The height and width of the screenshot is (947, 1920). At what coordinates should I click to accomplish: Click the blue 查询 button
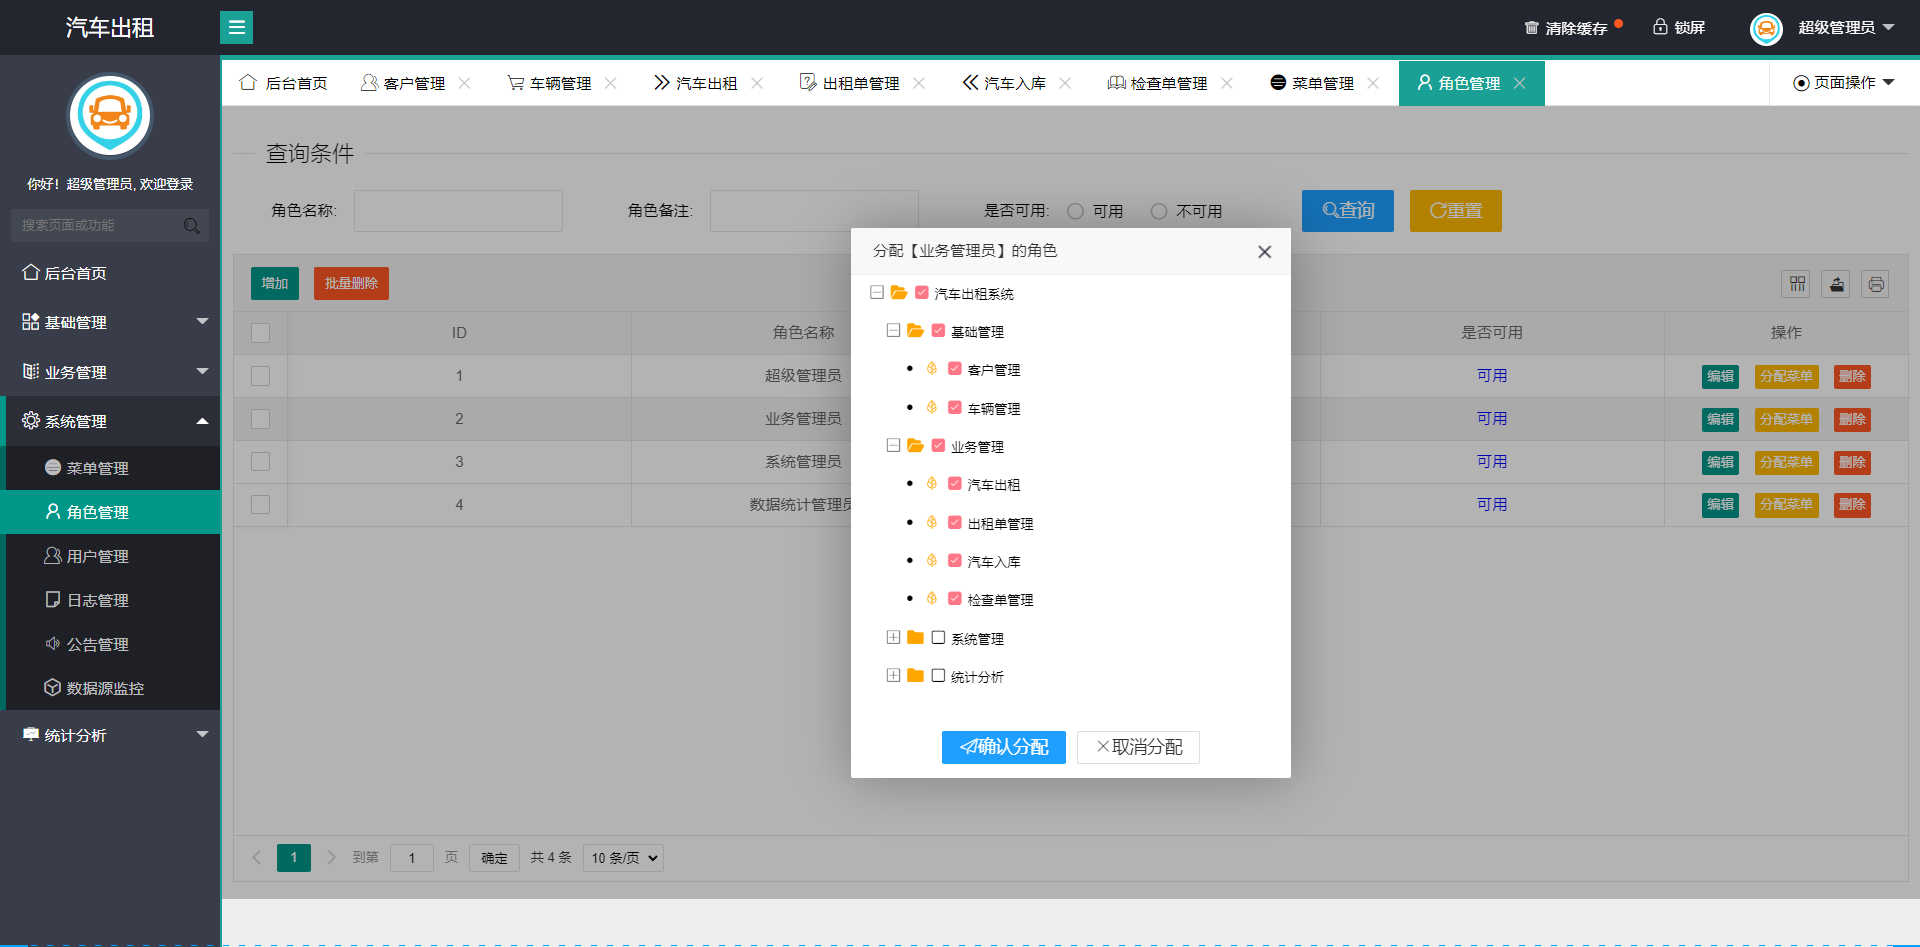point(1348,211)
